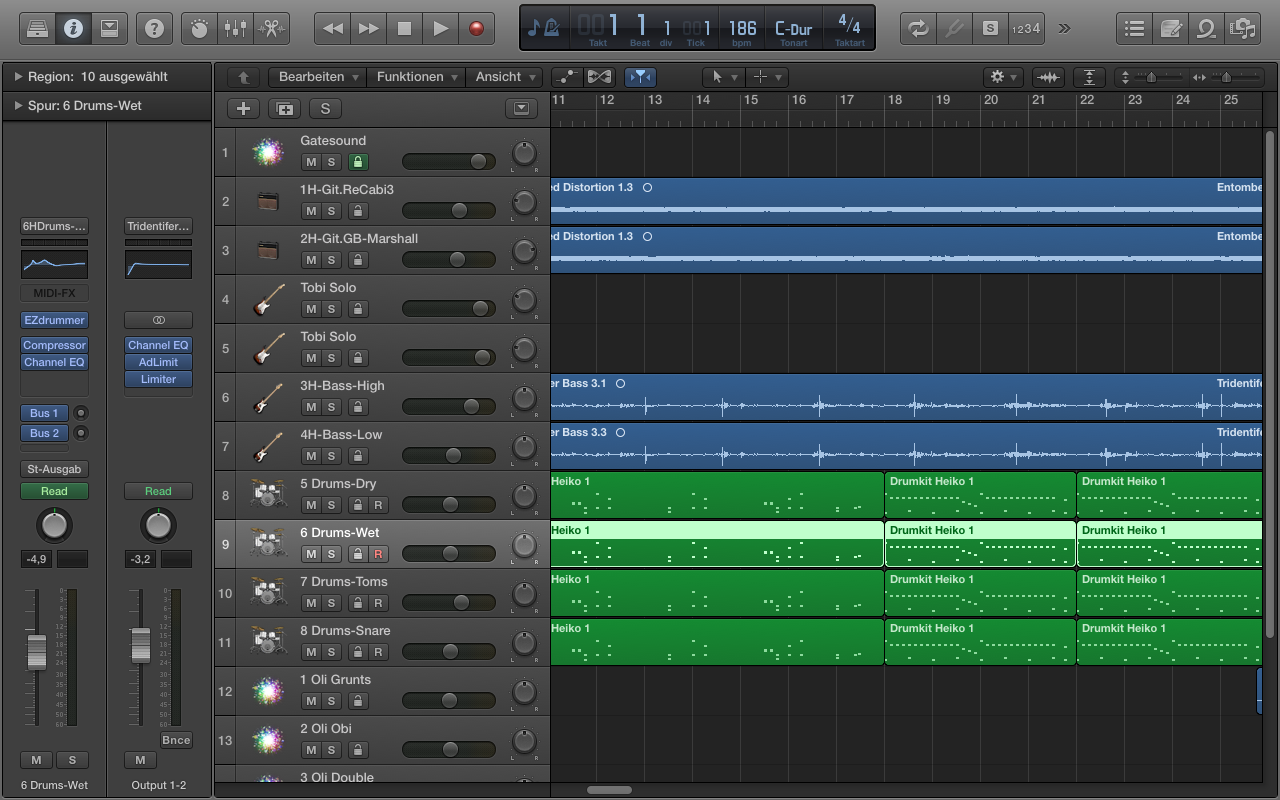
Task: Toggle the Catch playhead button
Action: (640, 77)
